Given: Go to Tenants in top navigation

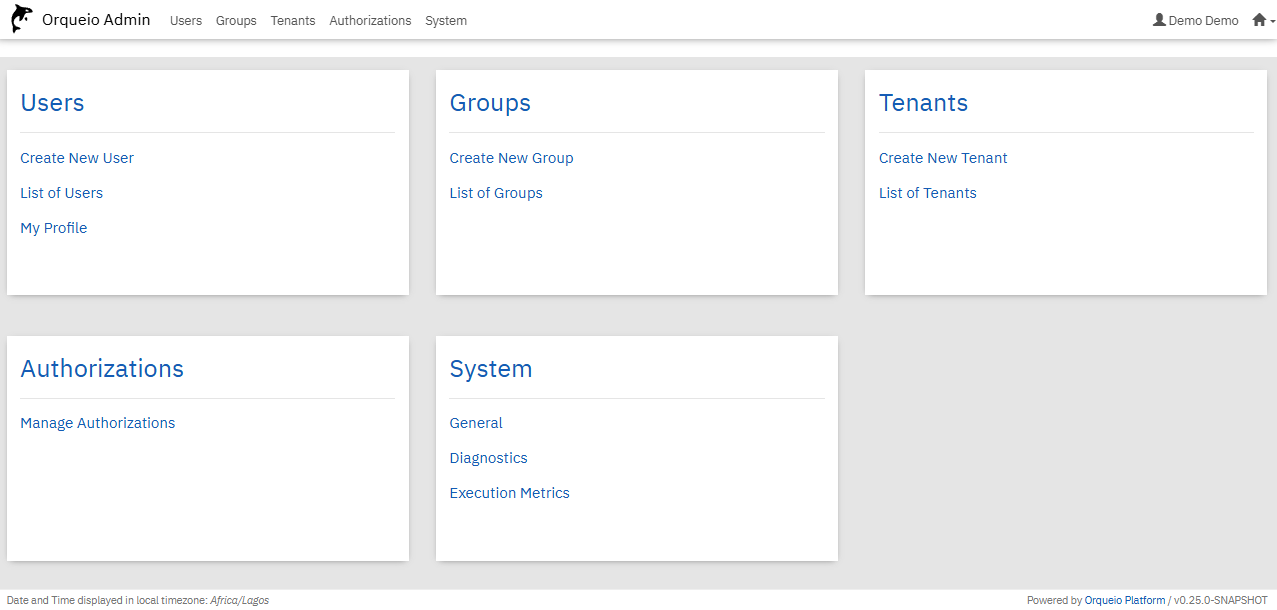Looking at the screenshot, I should (293, 21).
